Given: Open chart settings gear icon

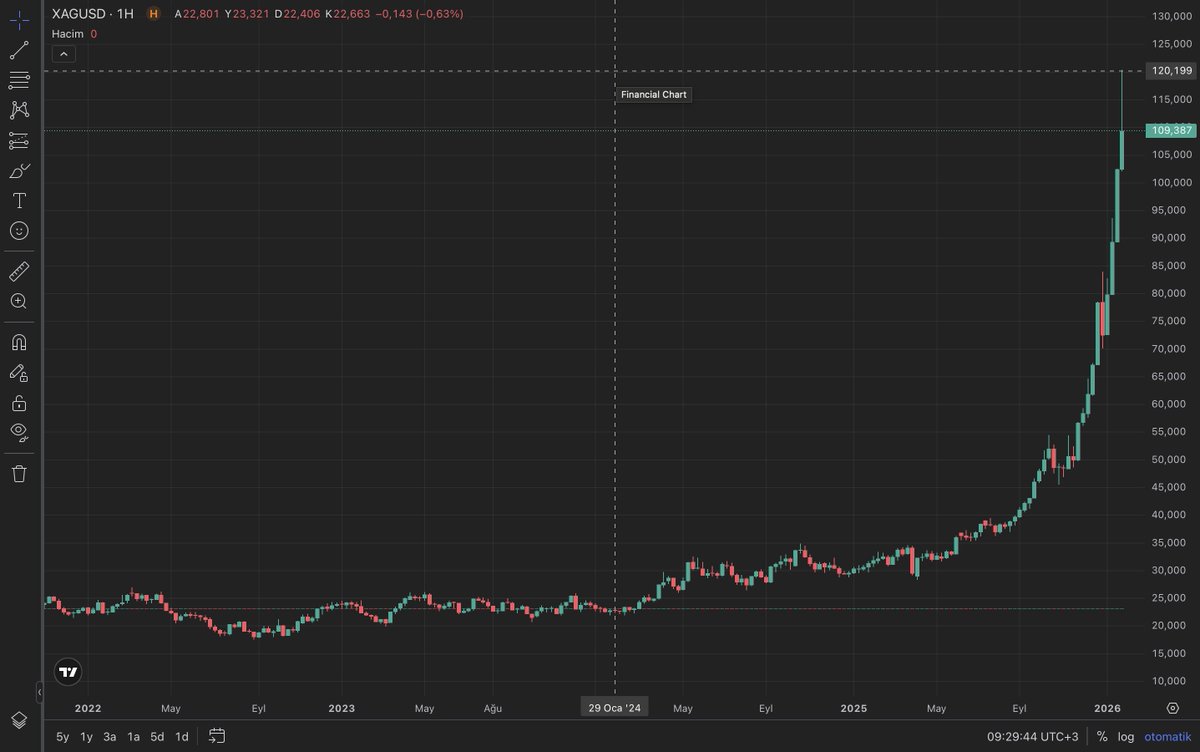Looking at the screenshot, I should click(1172, 707).
